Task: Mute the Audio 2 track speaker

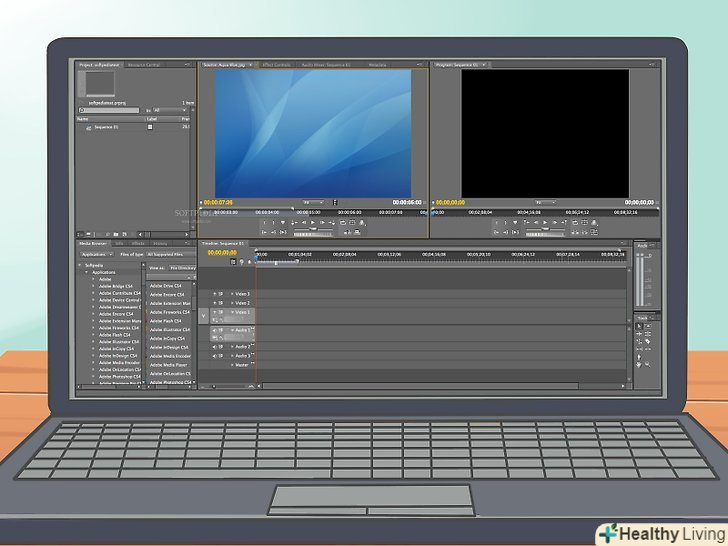Action: [214, 347]
